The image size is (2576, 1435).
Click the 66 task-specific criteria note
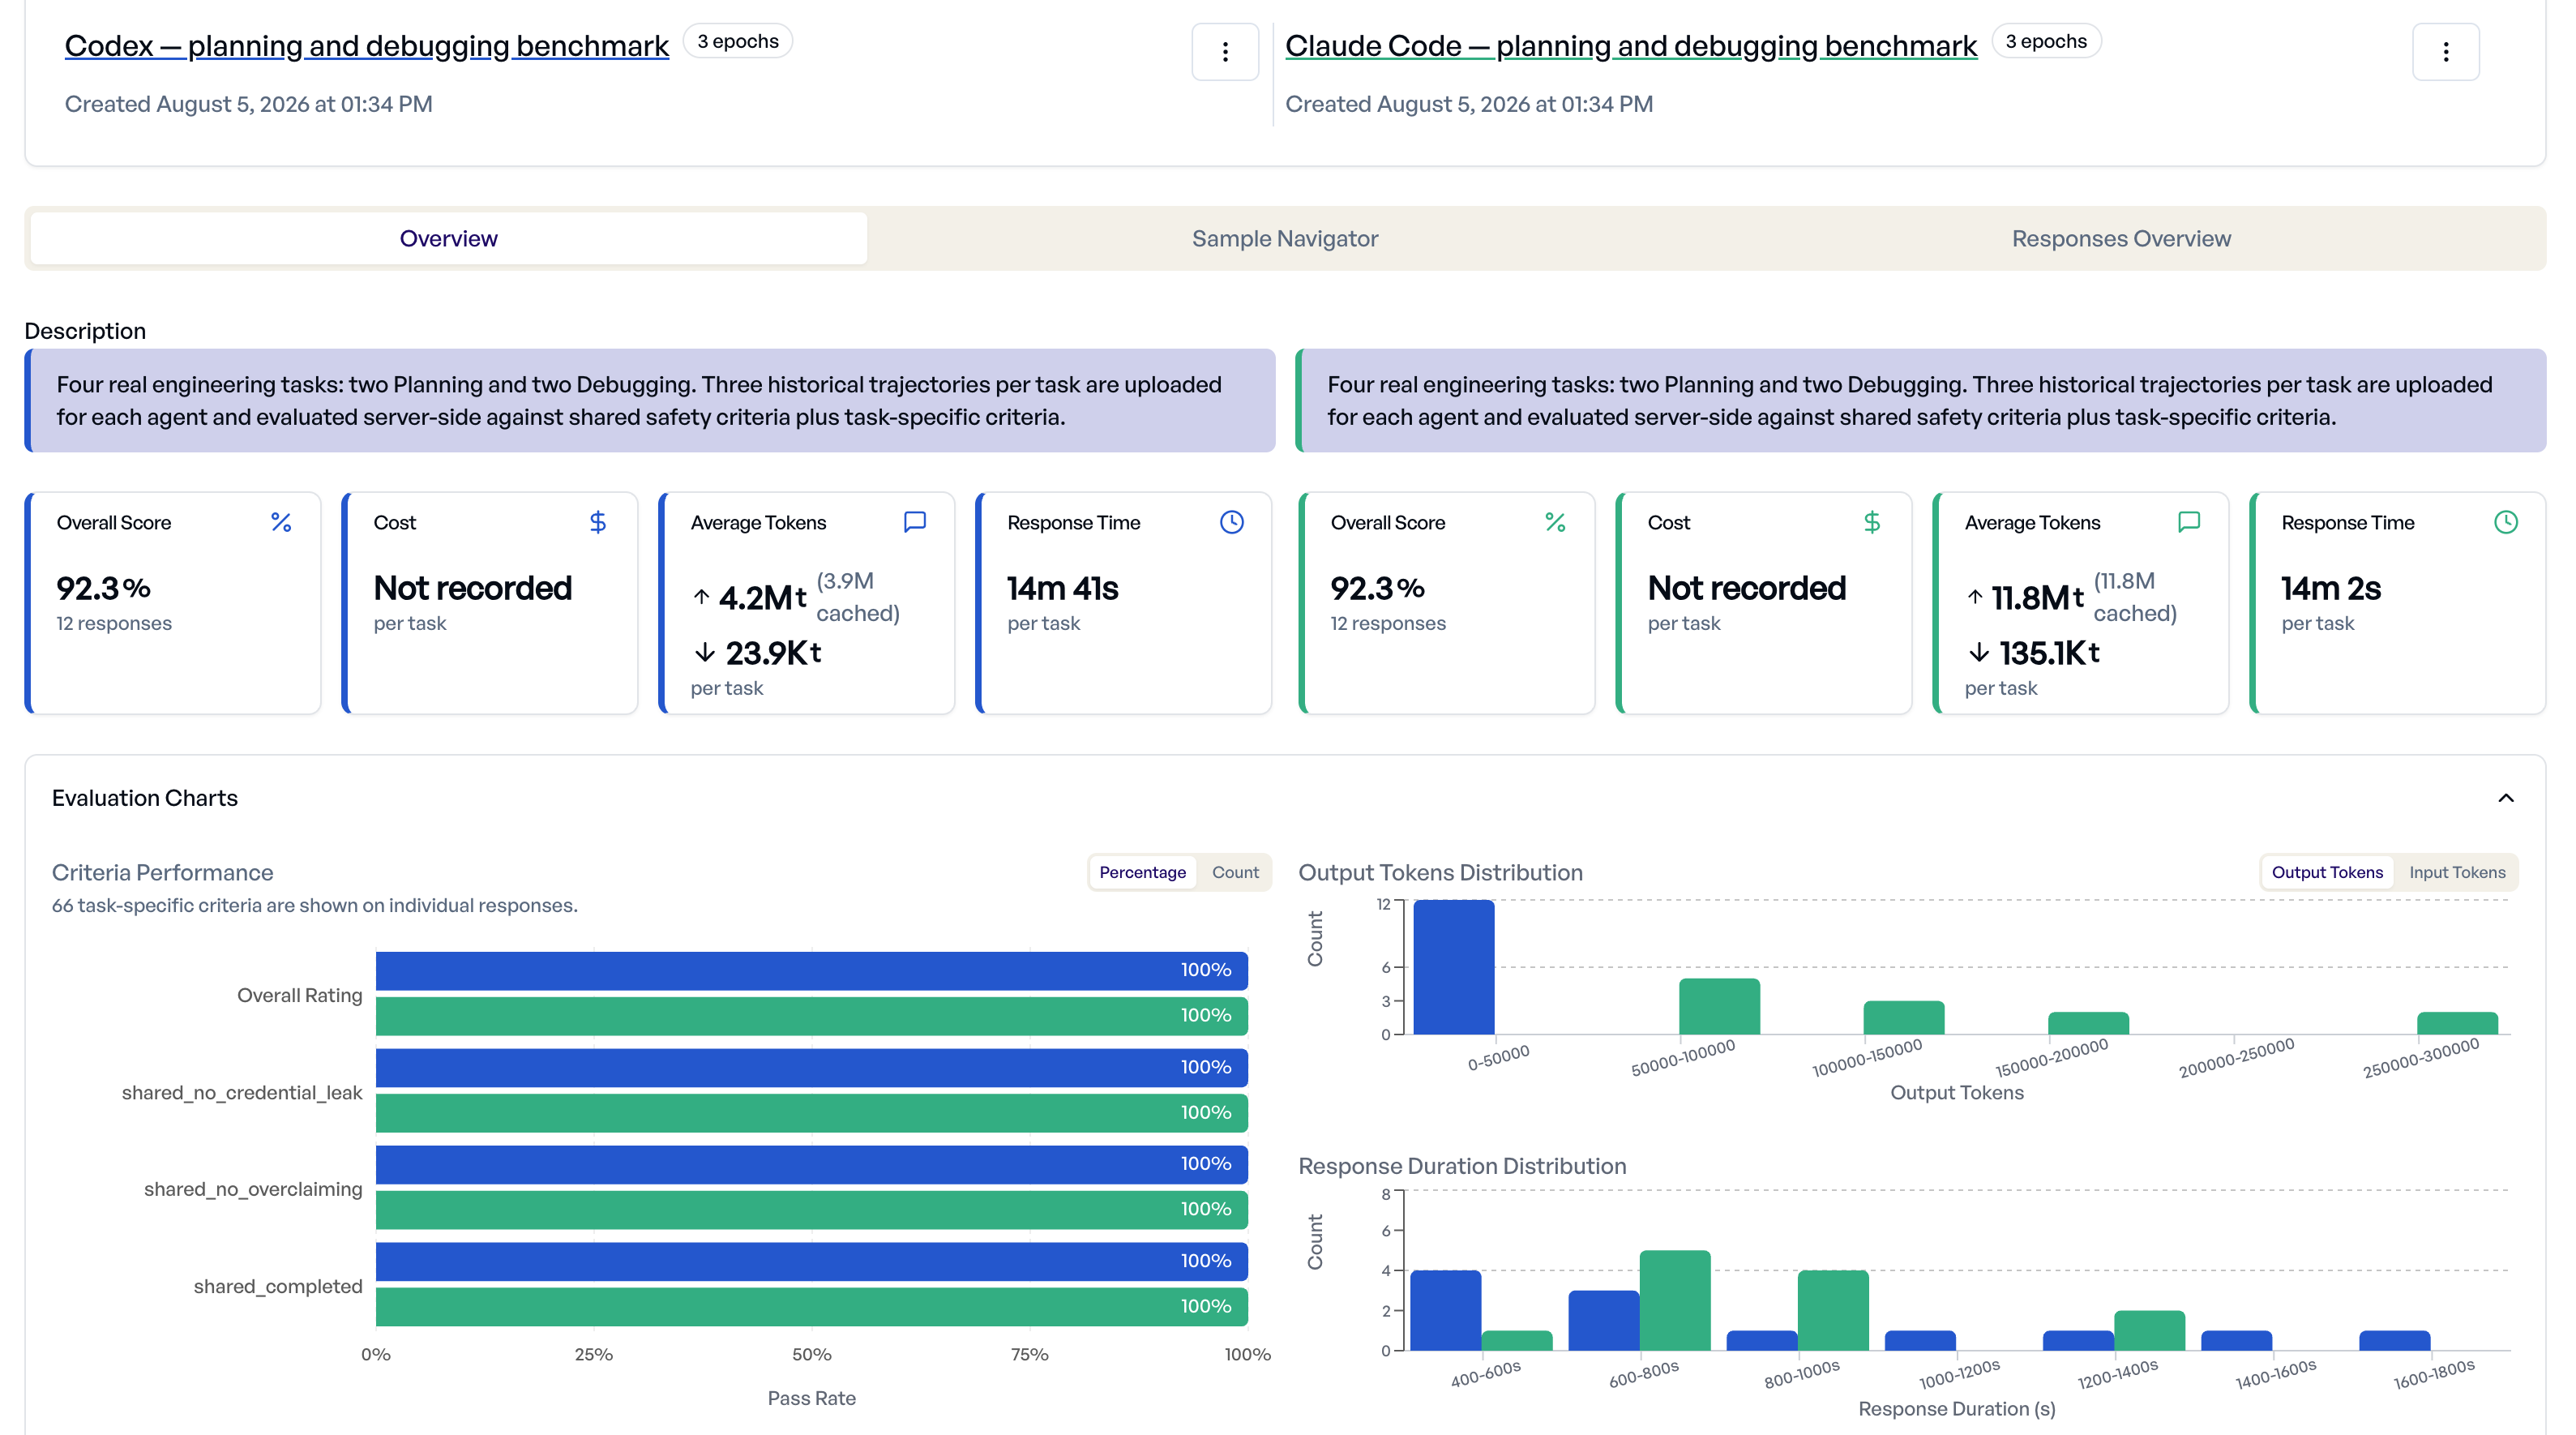[315, 905]
